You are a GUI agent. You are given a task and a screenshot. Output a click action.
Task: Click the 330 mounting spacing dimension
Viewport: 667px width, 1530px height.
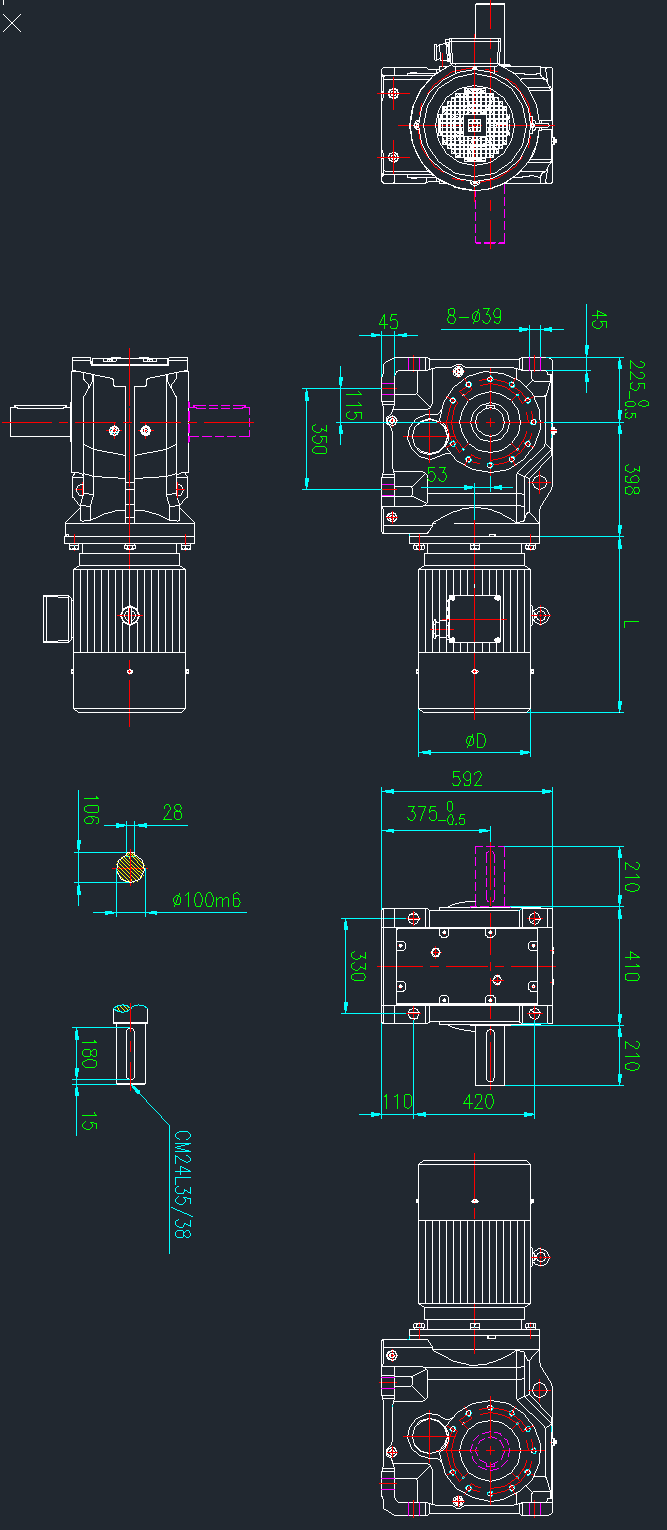pos(356,966)
